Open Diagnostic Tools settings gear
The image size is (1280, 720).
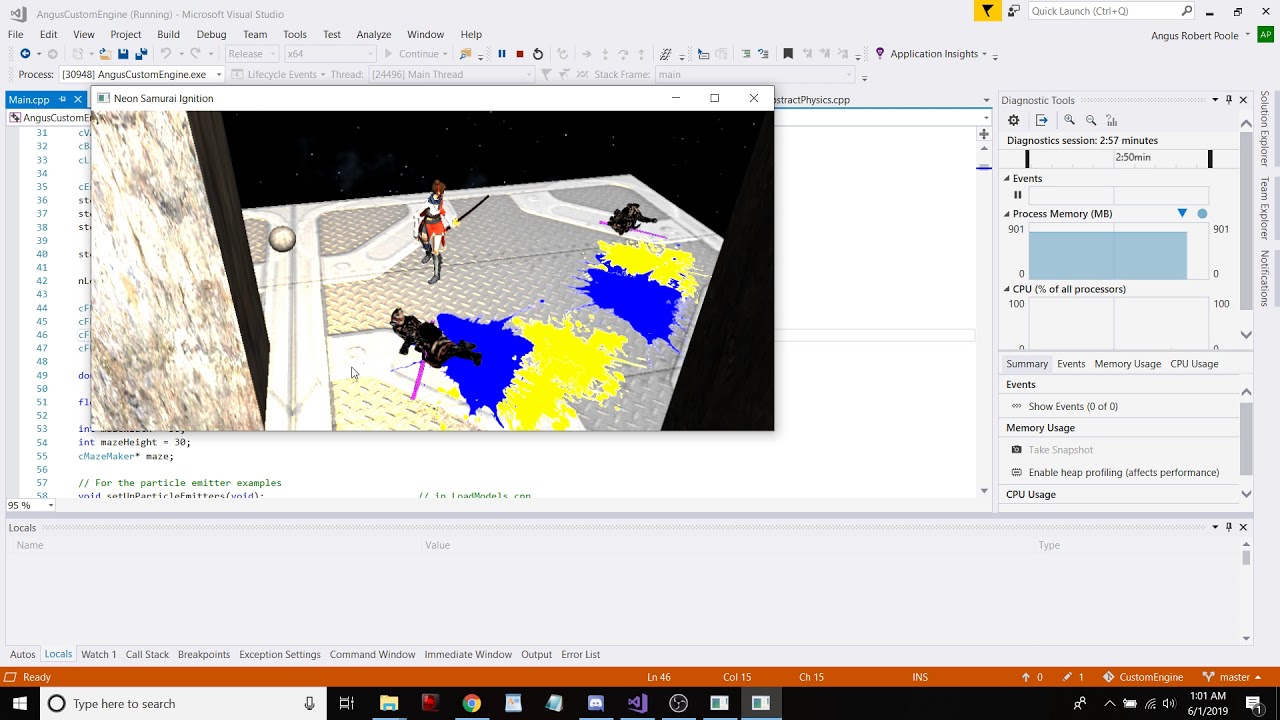1013,120
